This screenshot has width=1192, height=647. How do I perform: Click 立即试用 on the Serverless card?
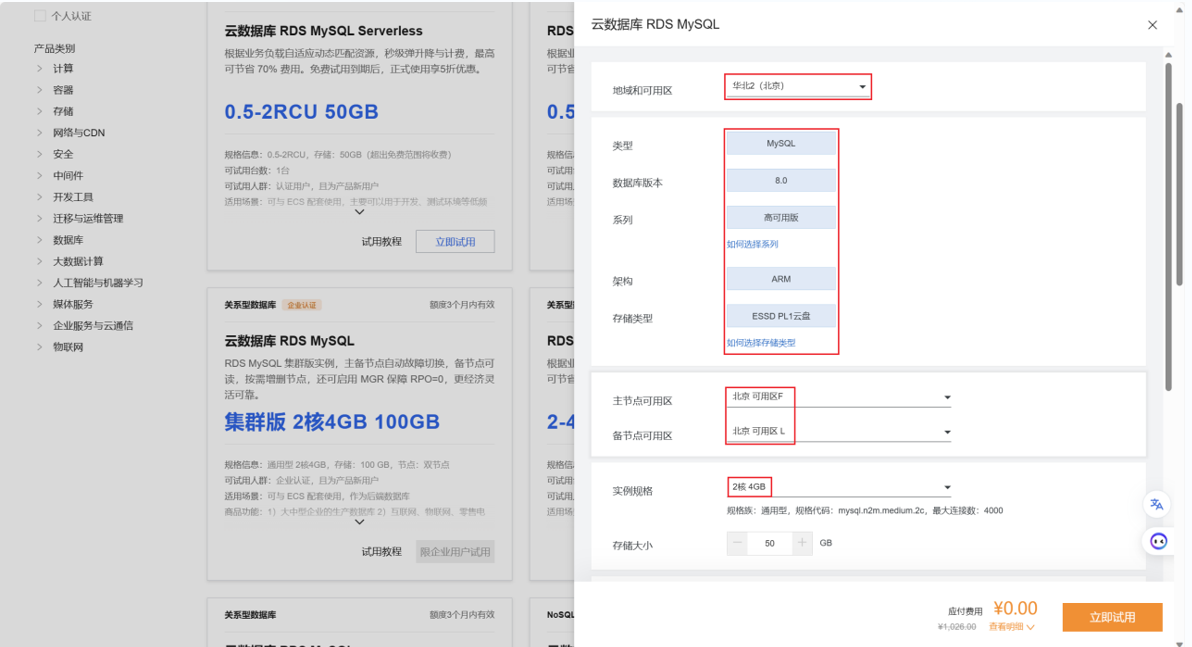pos(455,242)
